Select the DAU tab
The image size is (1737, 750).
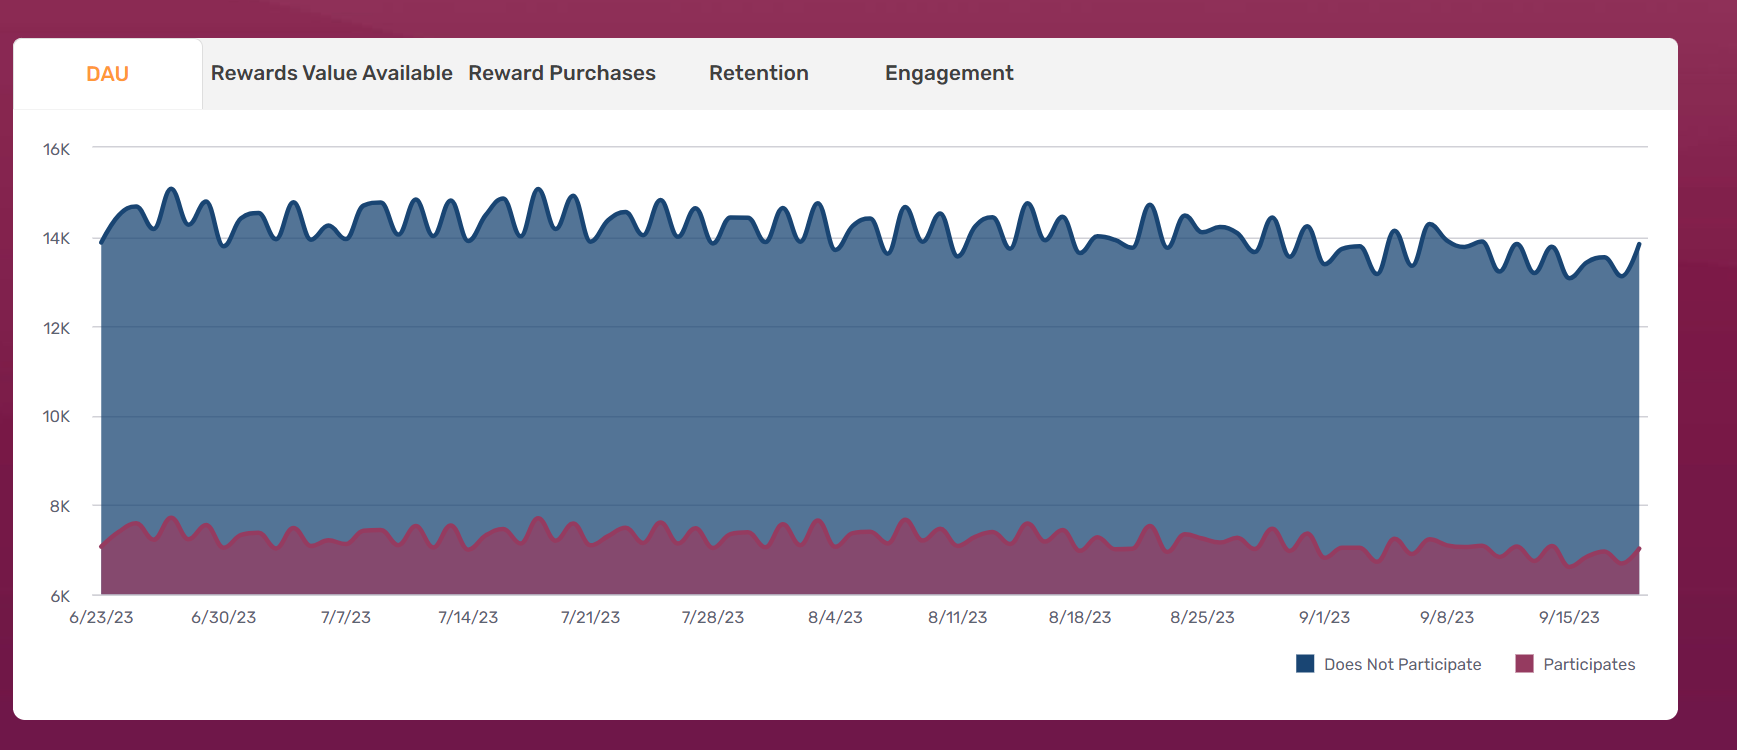[x=107, y=74]
